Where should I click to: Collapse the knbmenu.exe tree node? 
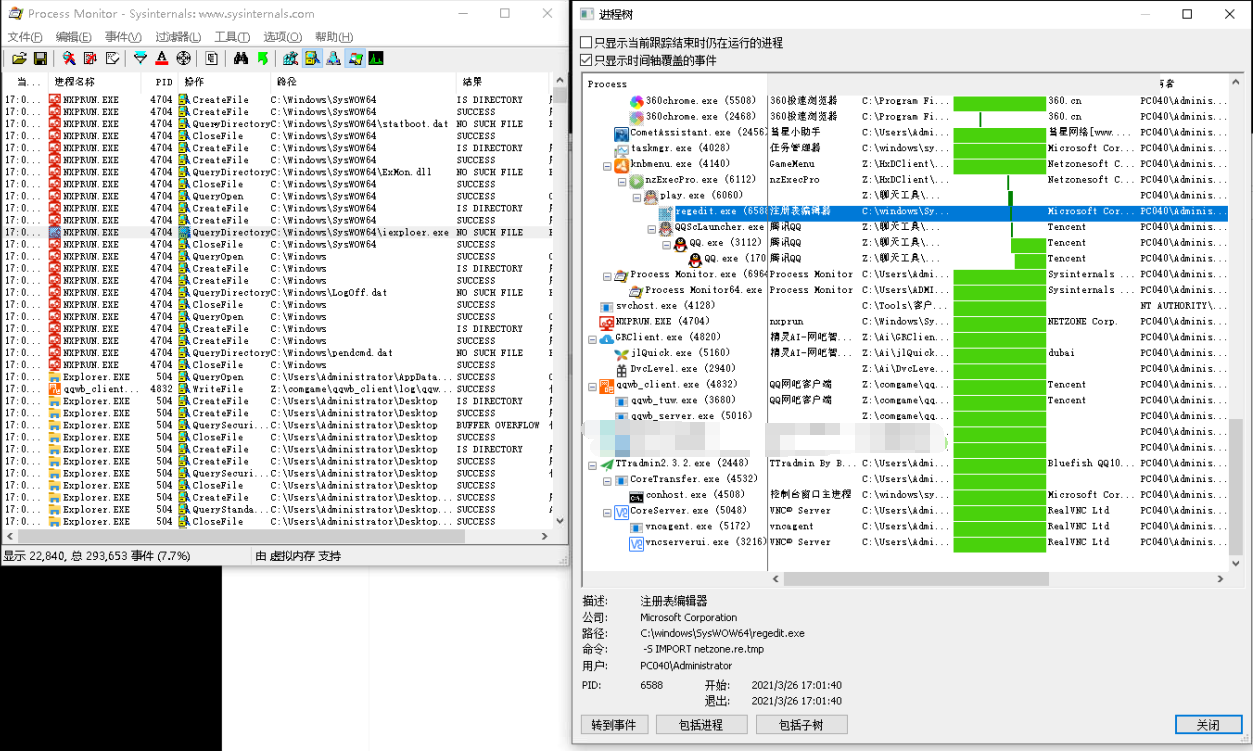click(607, 164)
